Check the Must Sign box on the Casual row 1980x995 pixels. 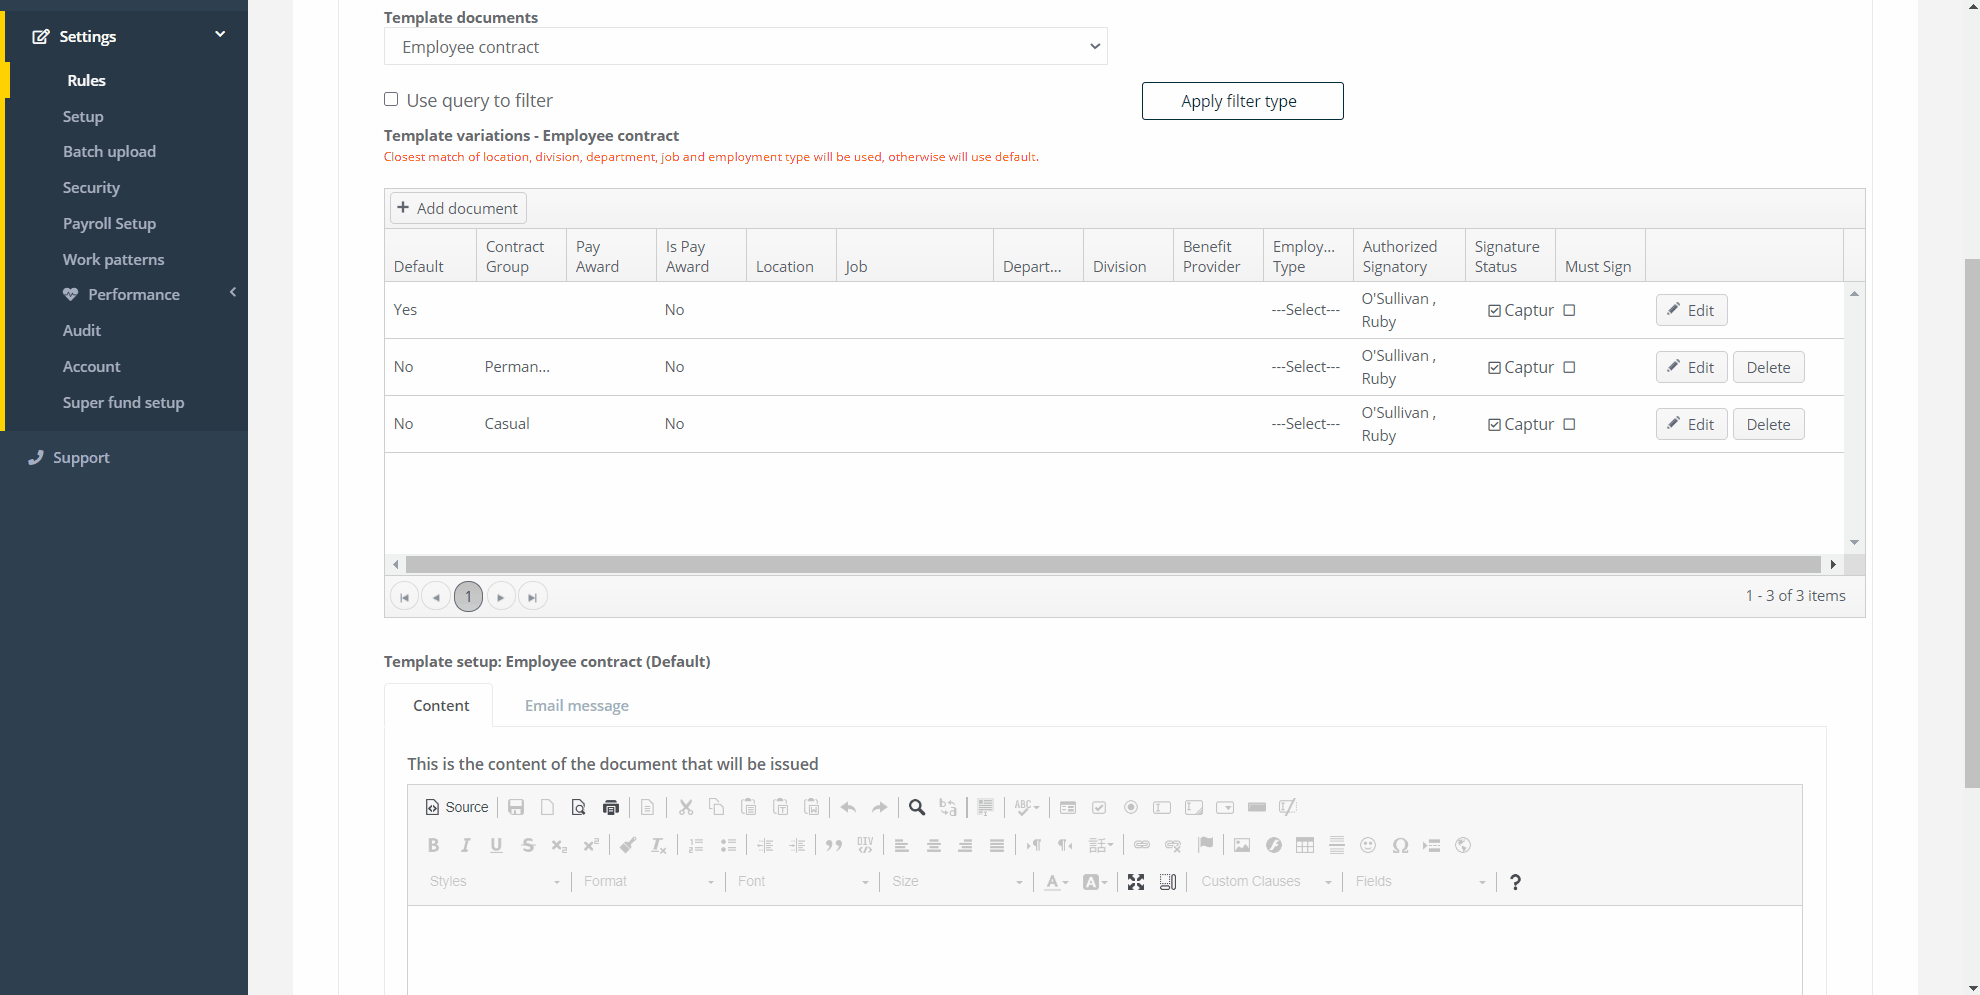point(1569,423)
